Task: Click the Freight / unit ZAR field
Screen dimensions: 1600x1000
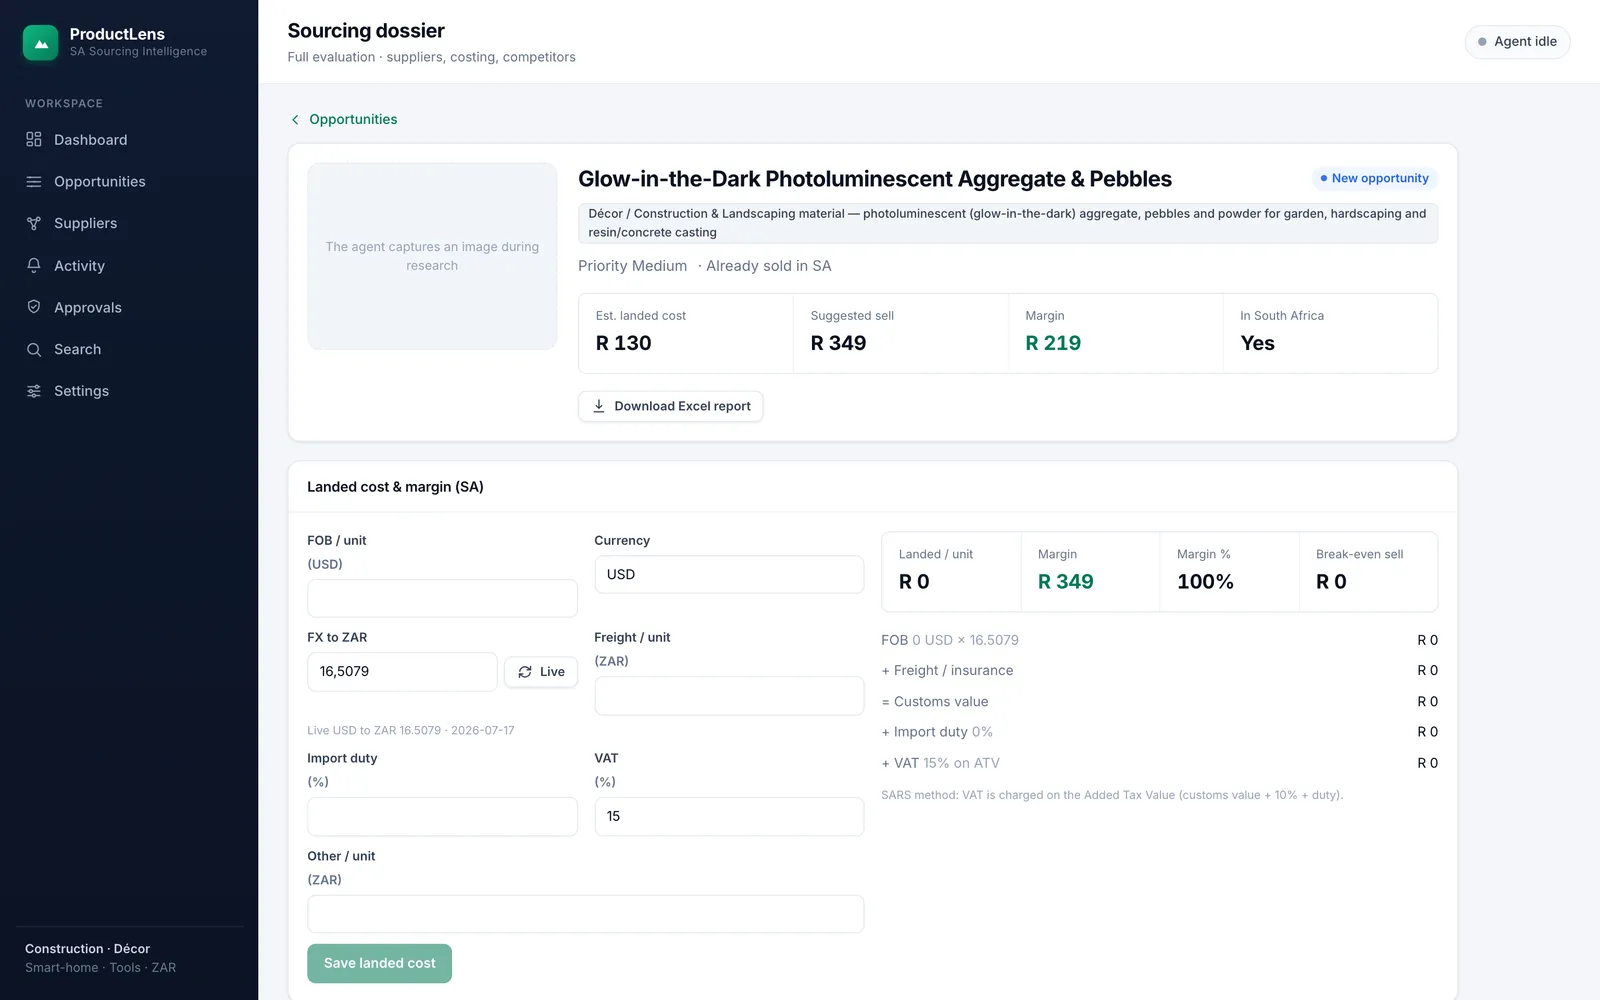Action: tap(729, 696)
